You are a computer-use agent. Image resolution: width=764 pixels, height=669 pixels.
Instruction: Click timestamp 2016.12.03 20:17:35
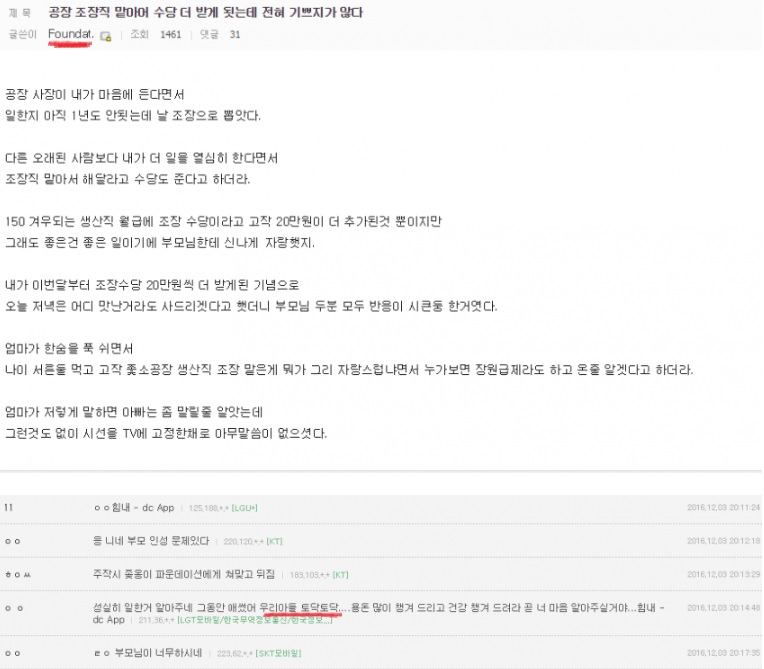[724, 652]
